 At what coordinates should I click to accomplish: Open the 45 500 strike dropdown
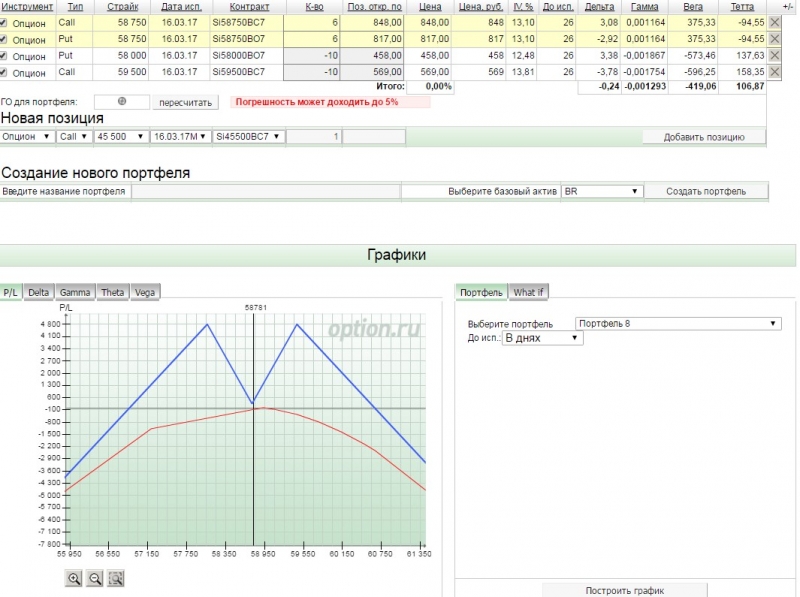(x=125, y=136)
